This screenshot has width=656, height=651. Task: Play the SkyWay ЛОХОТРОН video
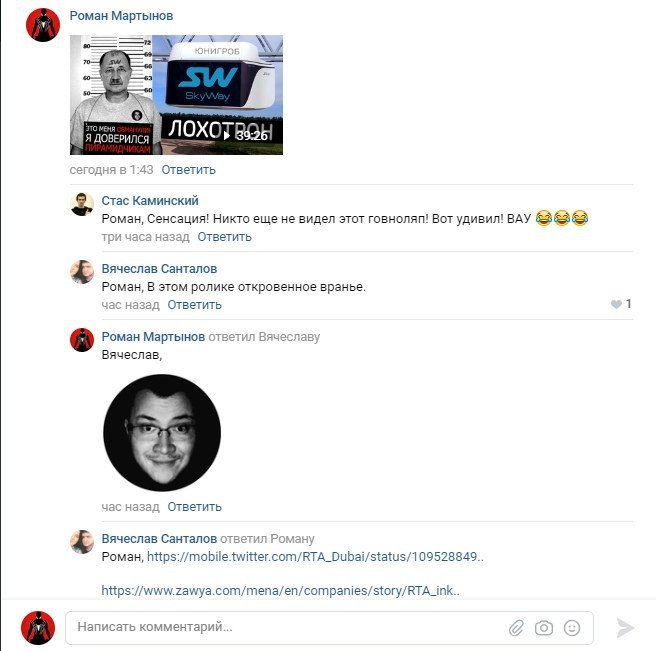coord(176,95)
